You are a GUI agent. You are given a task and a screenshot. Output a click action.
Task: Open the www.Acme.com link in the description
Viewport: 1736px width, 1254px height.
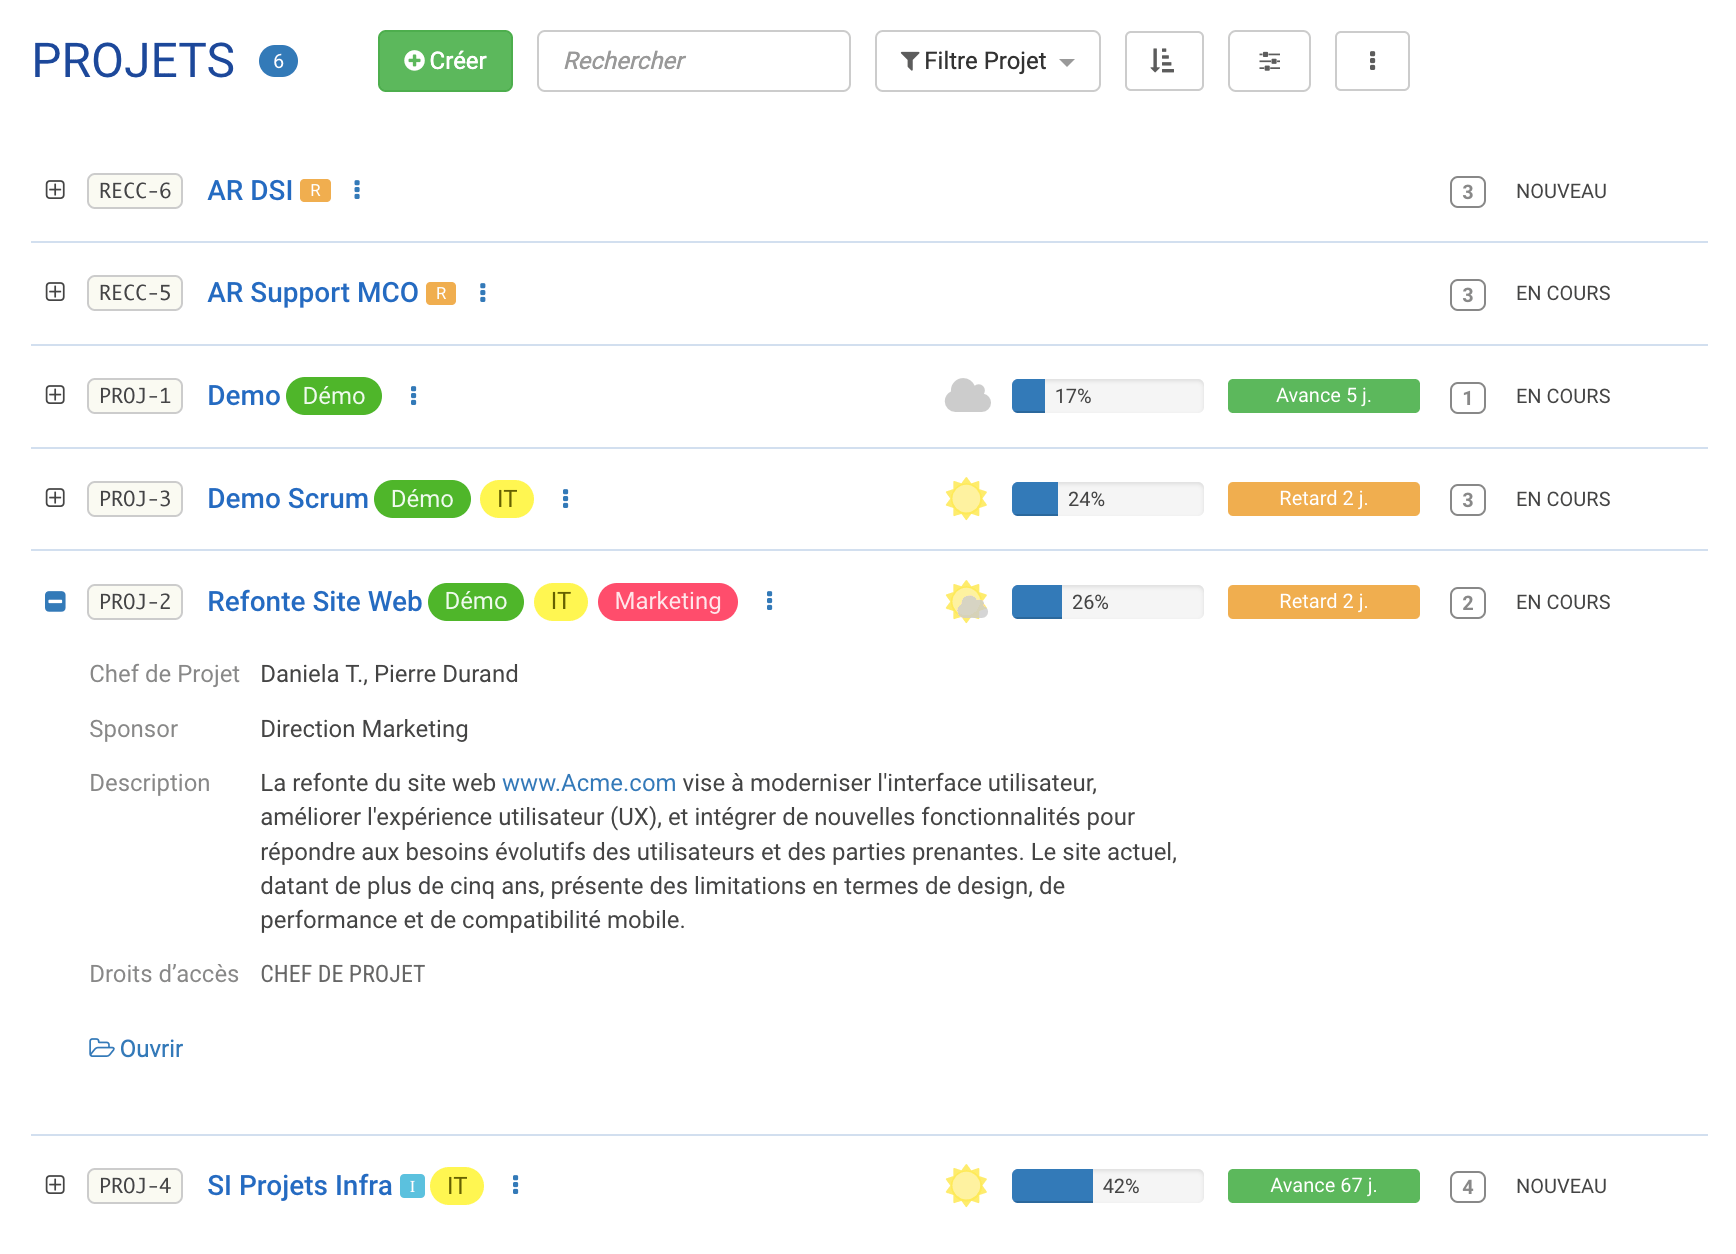588,783
